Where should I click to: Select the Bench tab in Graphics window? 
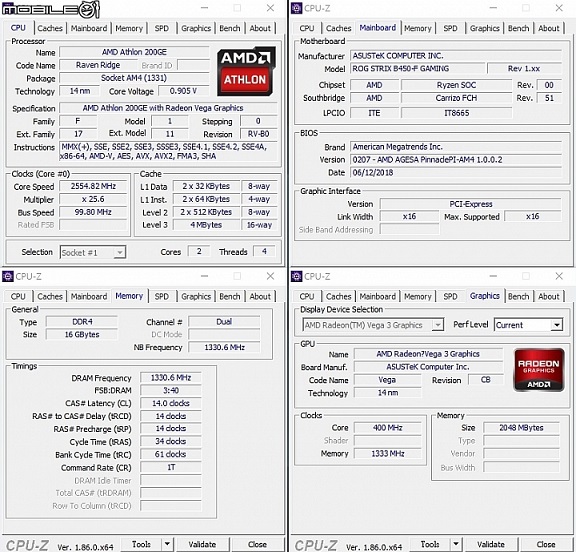[x=518, y=296]
